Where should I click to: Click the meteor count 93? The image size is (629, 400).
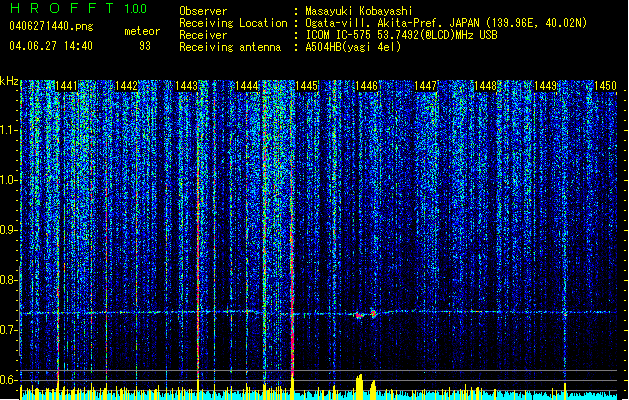pyautogui.click(x=145, y=46)
